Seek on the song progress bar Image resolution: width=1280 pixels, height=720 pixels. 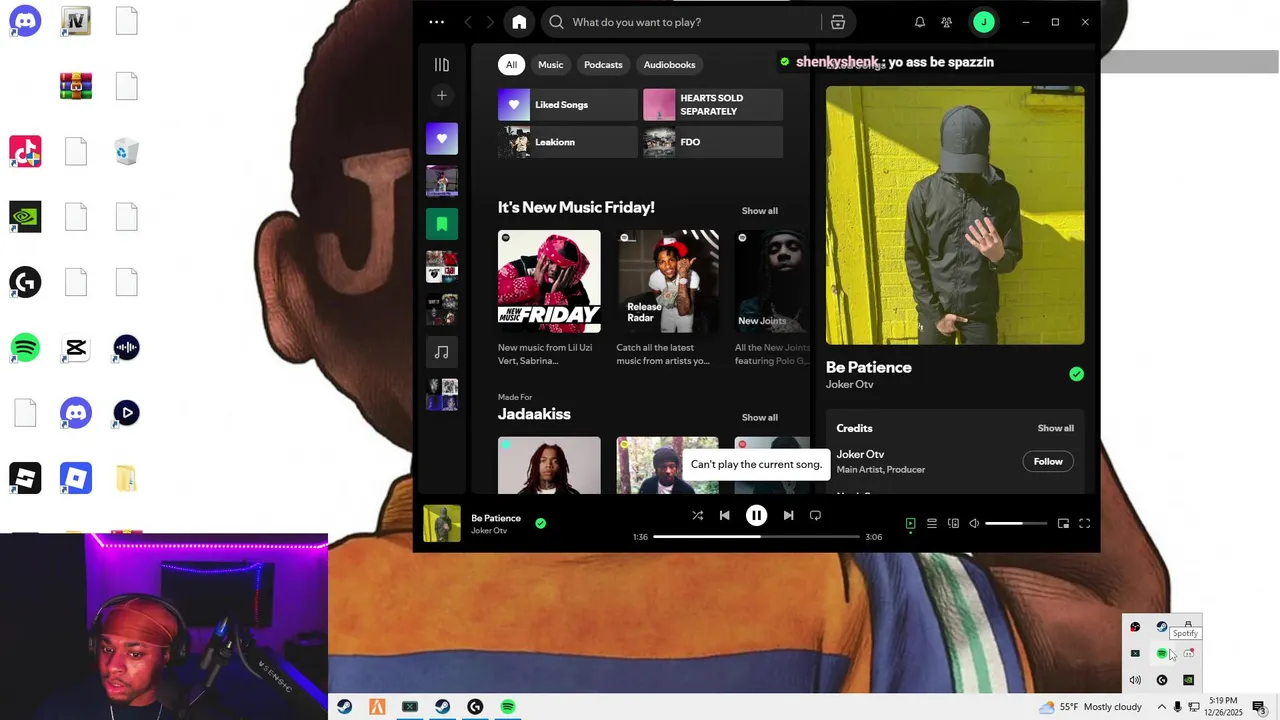click(756, 537)
